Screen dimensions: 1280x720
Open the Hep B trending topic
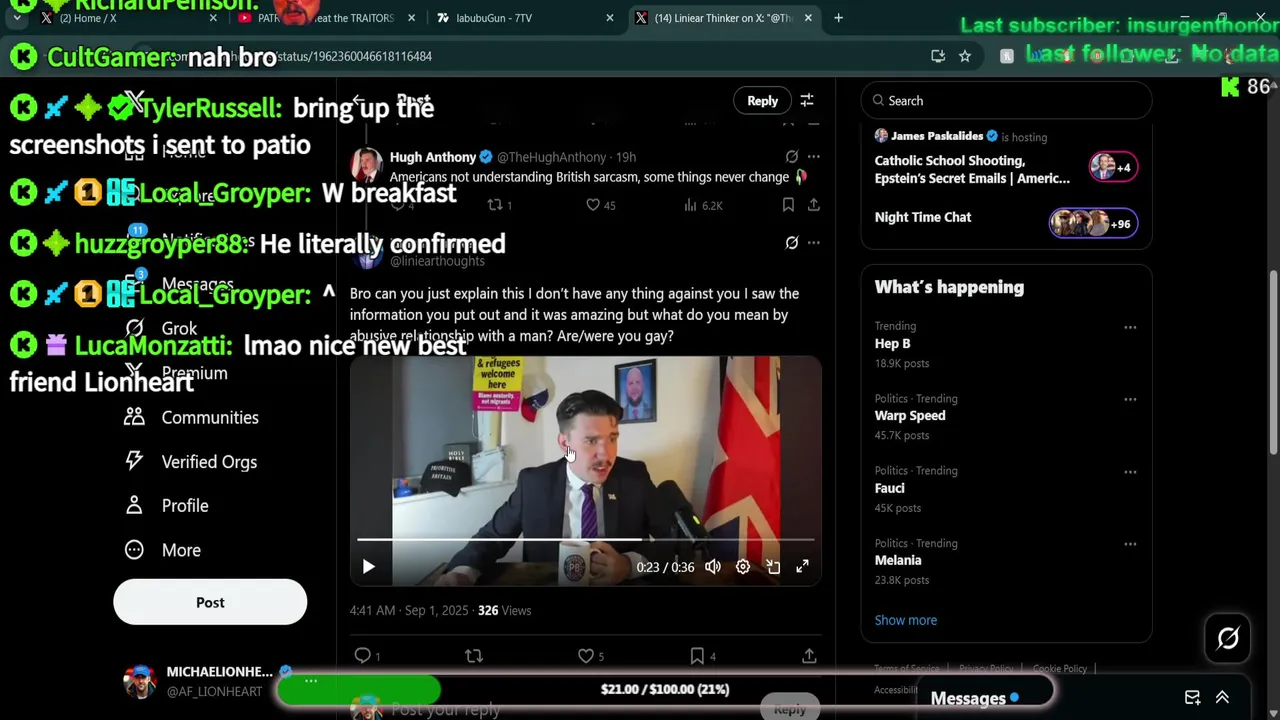892,344
